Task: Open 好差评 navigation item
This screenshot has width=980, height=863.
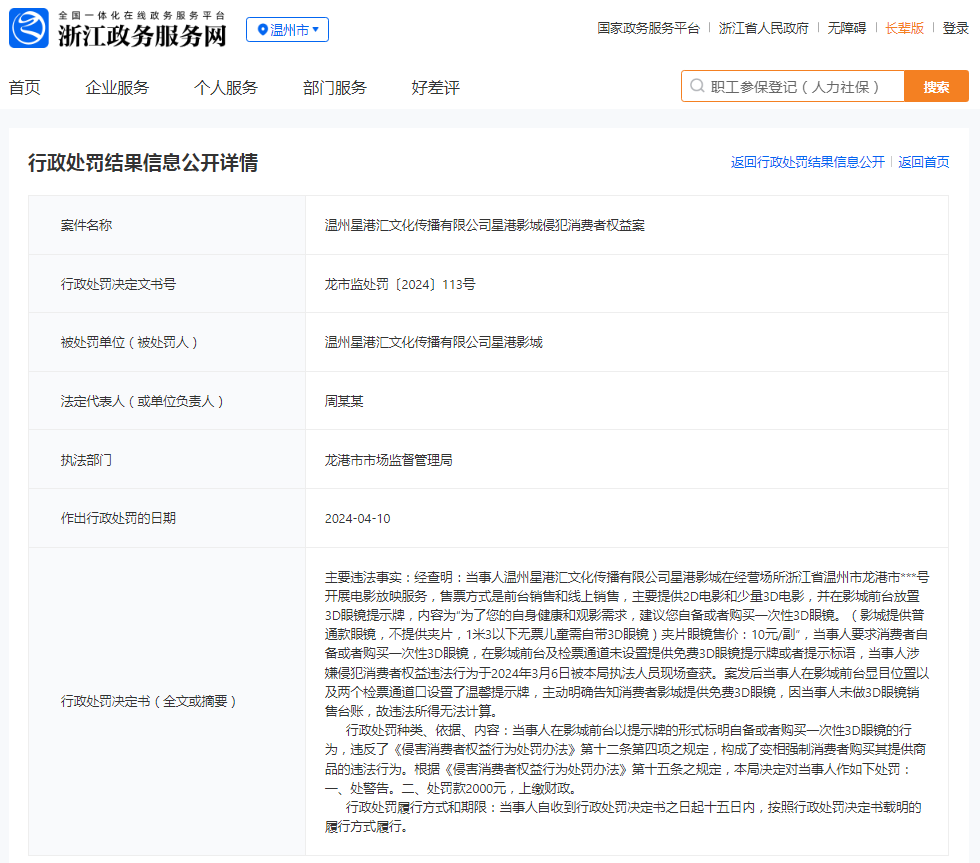Action: tap(436, 87)
